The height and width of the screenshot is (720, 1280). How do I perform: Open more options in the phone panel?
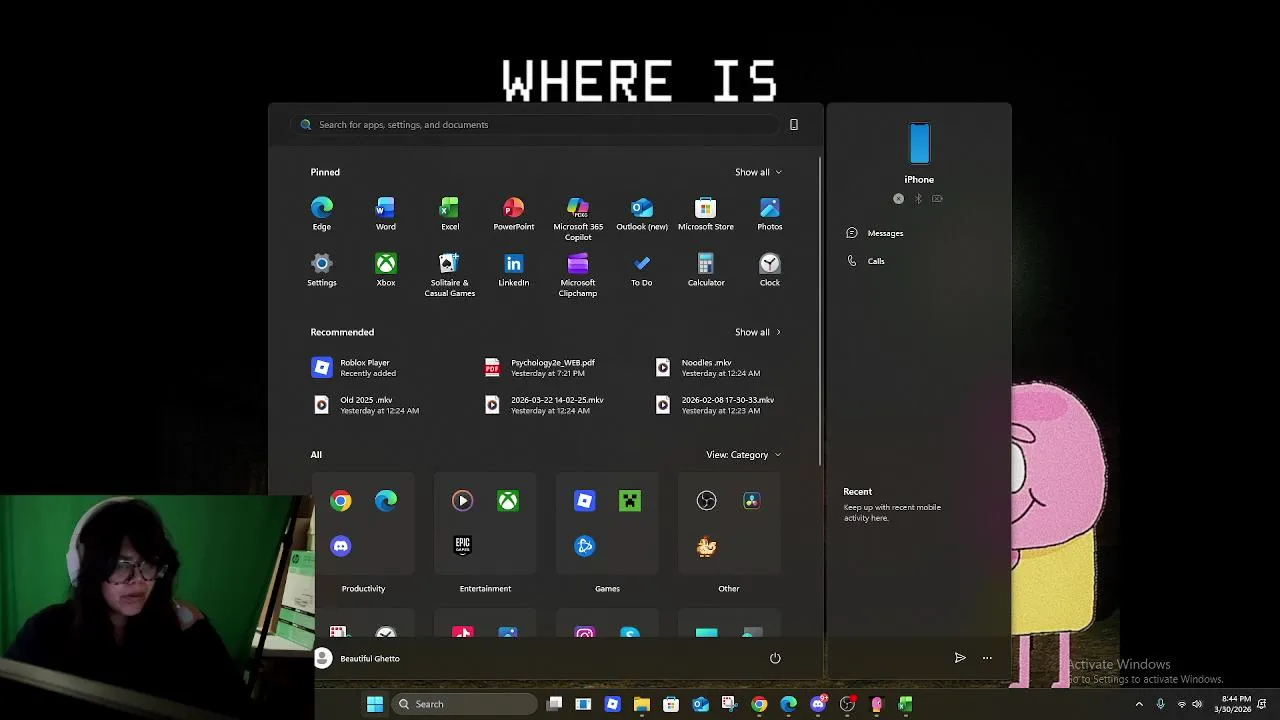987,658
